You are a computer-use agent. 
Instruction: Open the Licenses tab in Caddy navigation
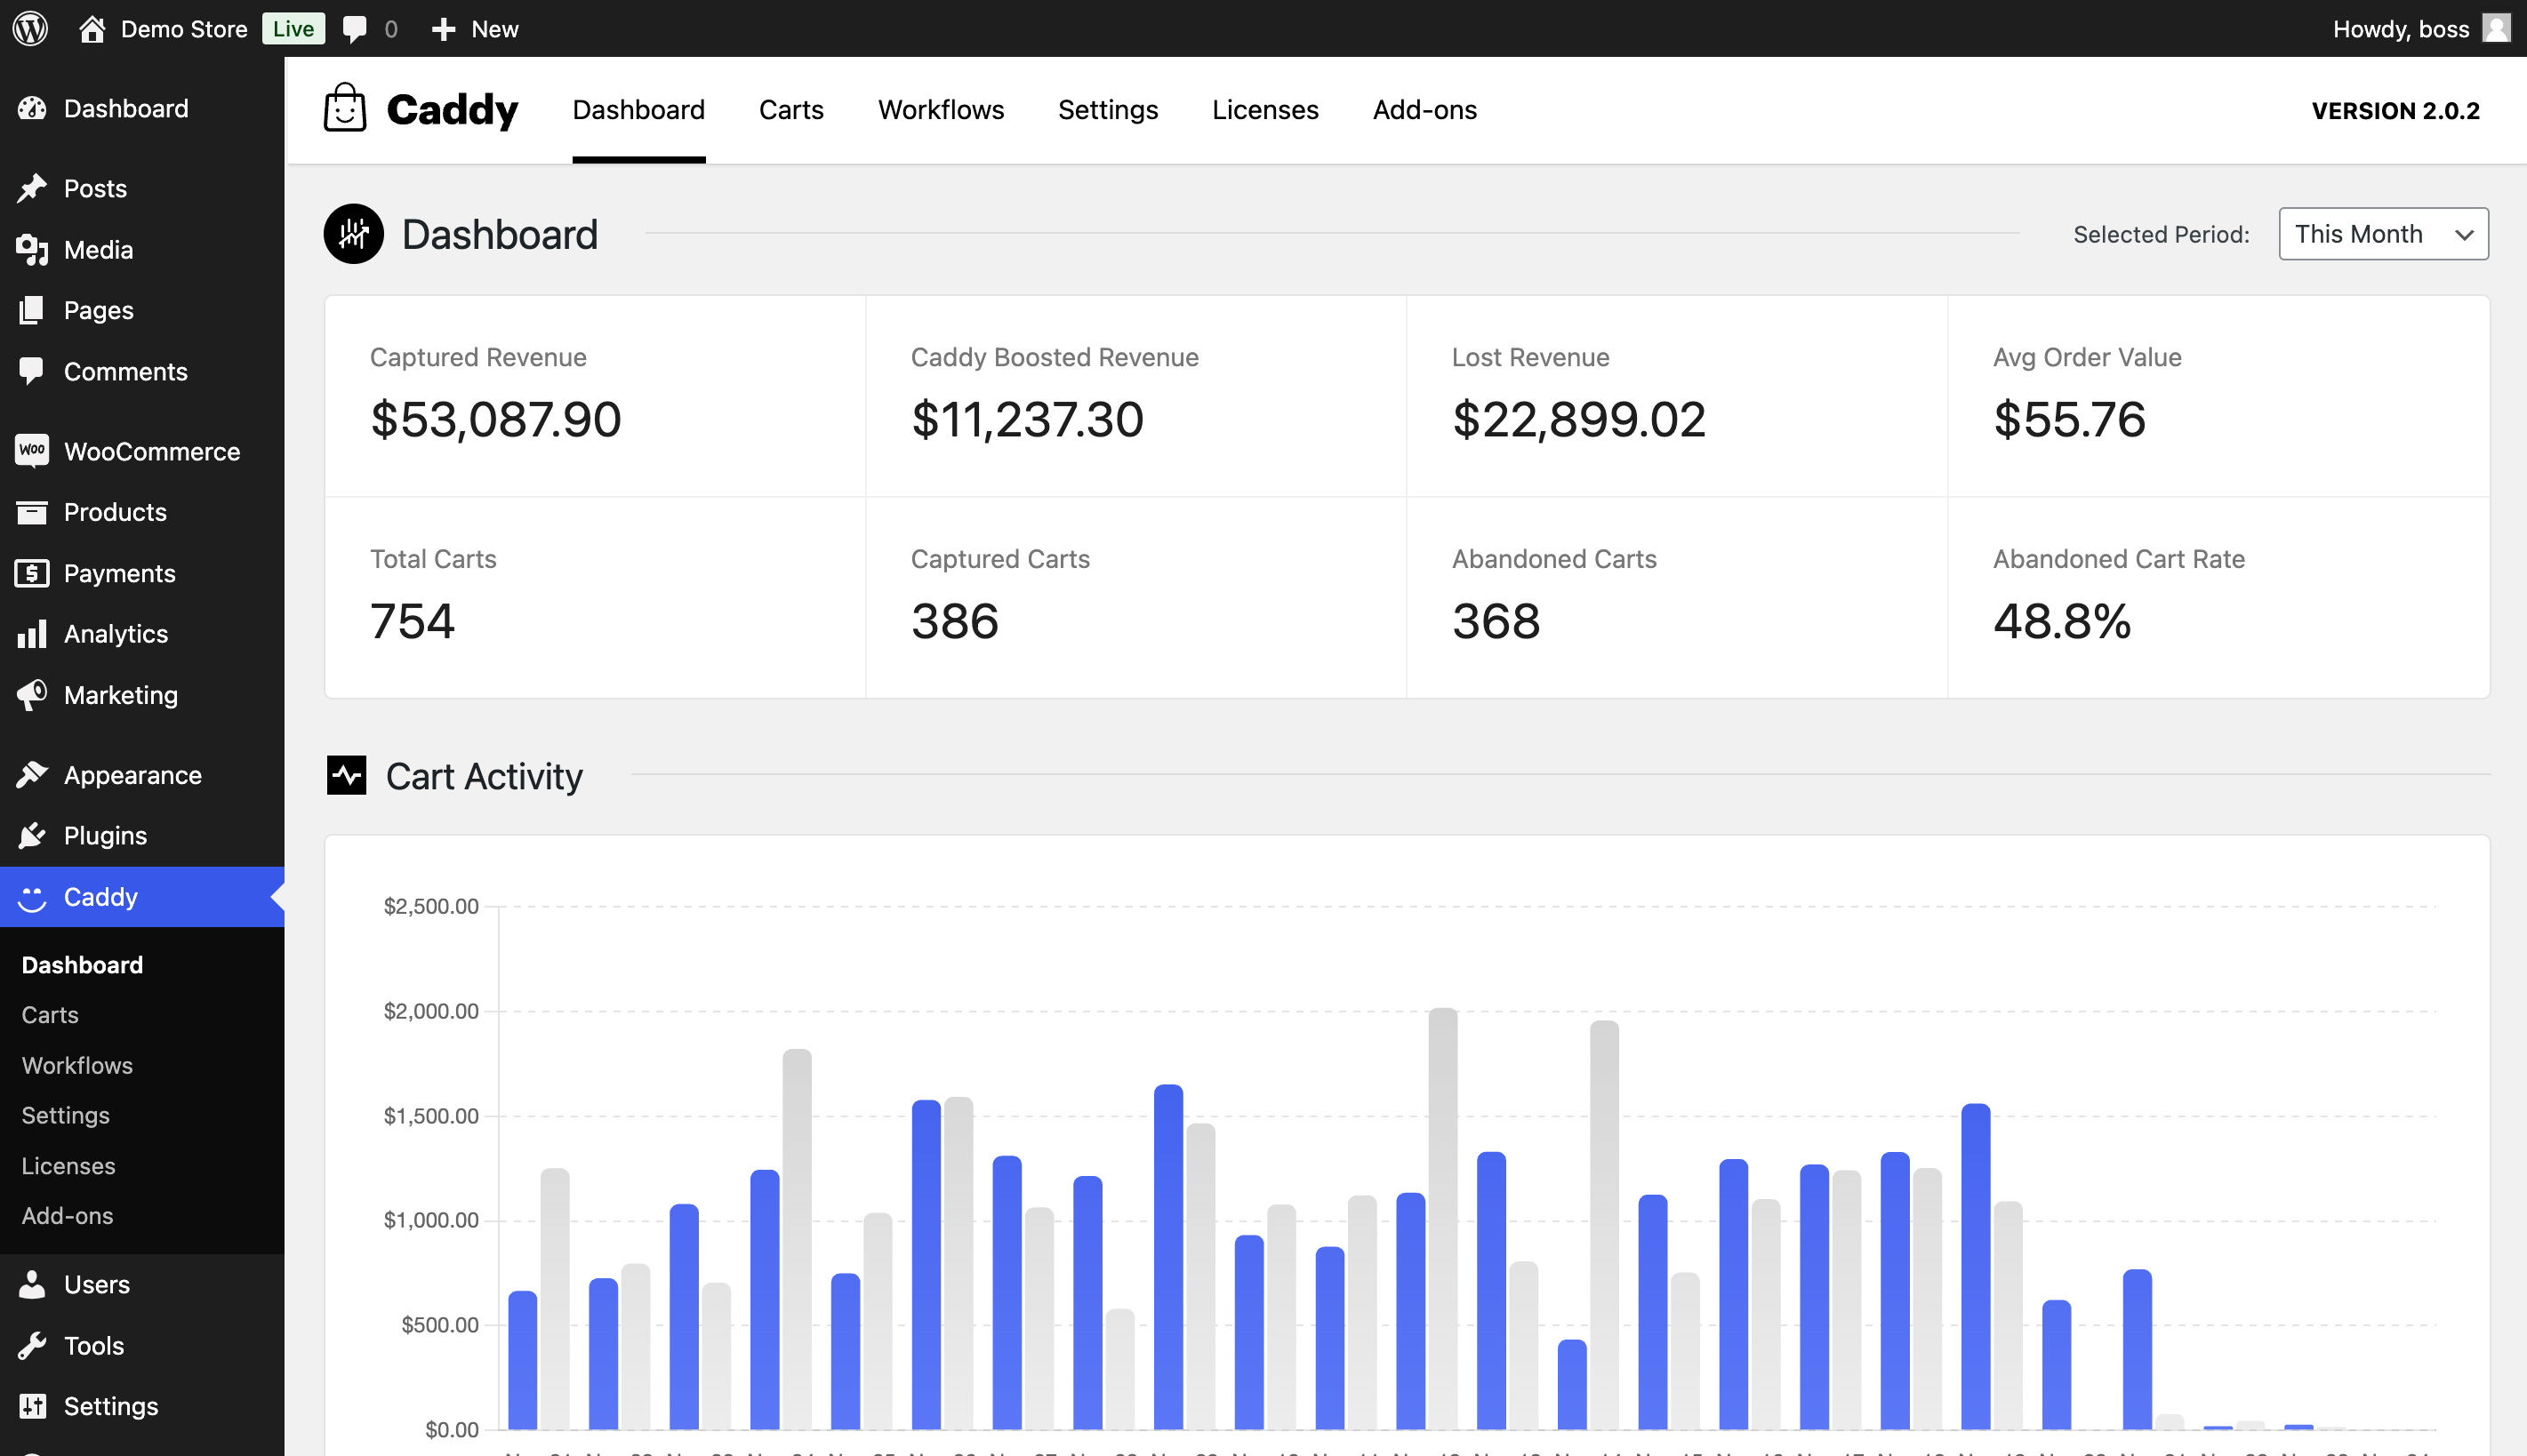coord(1264,110)
